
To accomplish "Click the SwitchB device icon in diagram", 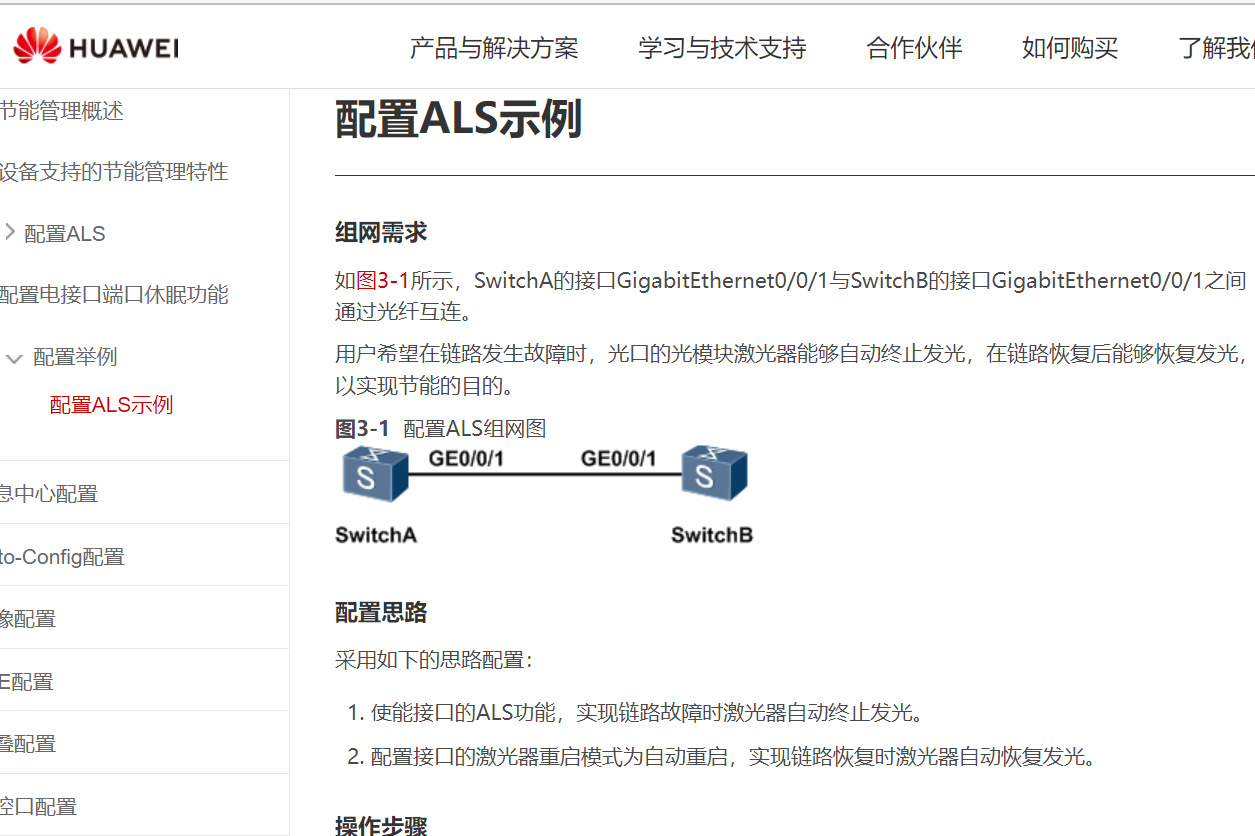I will pos(714,473).
